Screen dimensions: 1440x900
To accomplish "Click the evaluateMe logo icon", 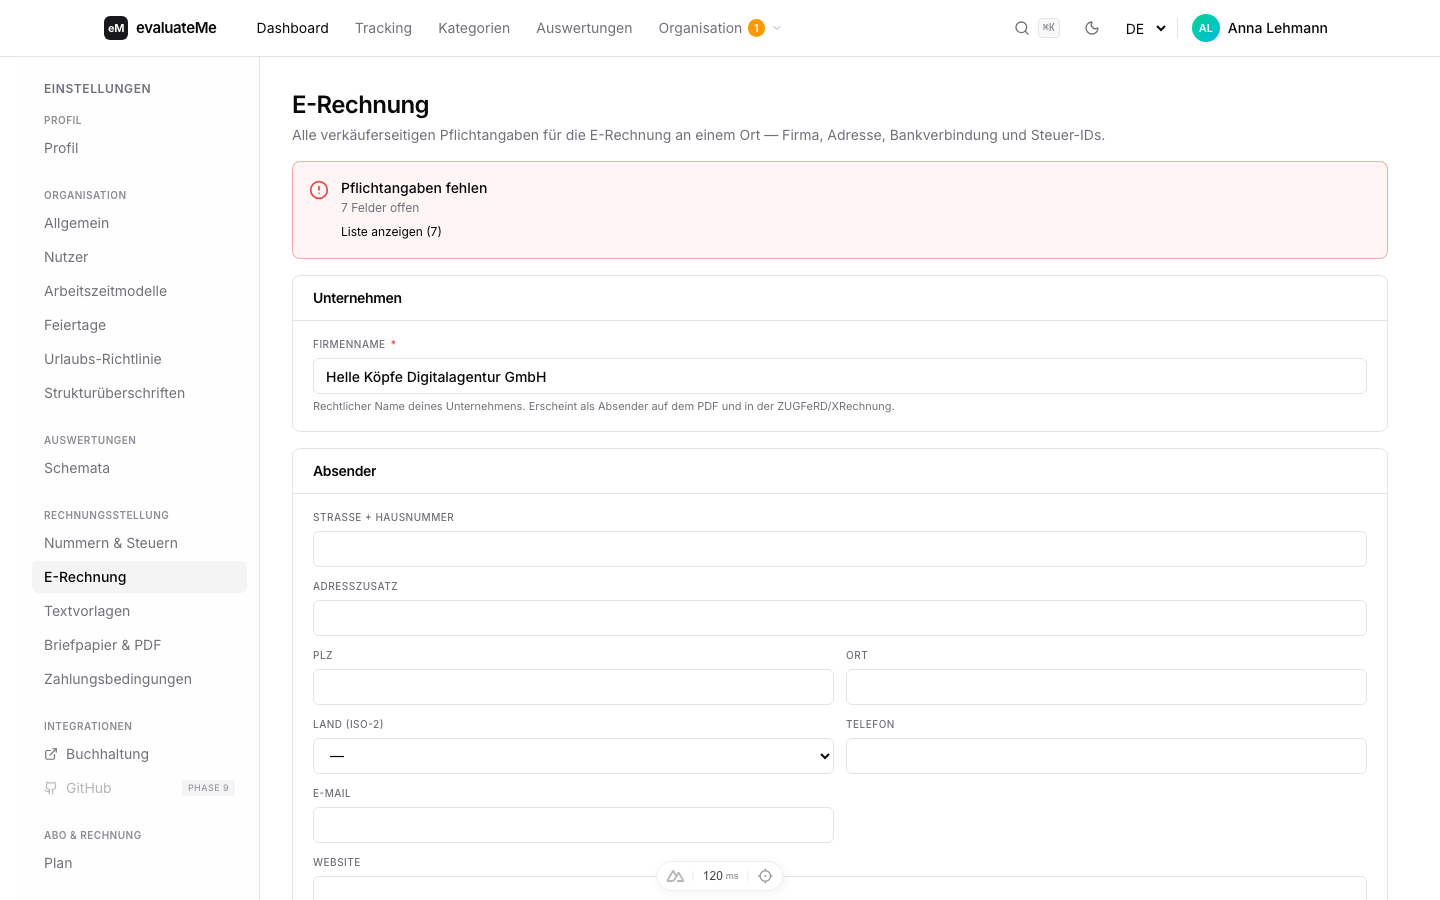I will [x=116, y=28].
